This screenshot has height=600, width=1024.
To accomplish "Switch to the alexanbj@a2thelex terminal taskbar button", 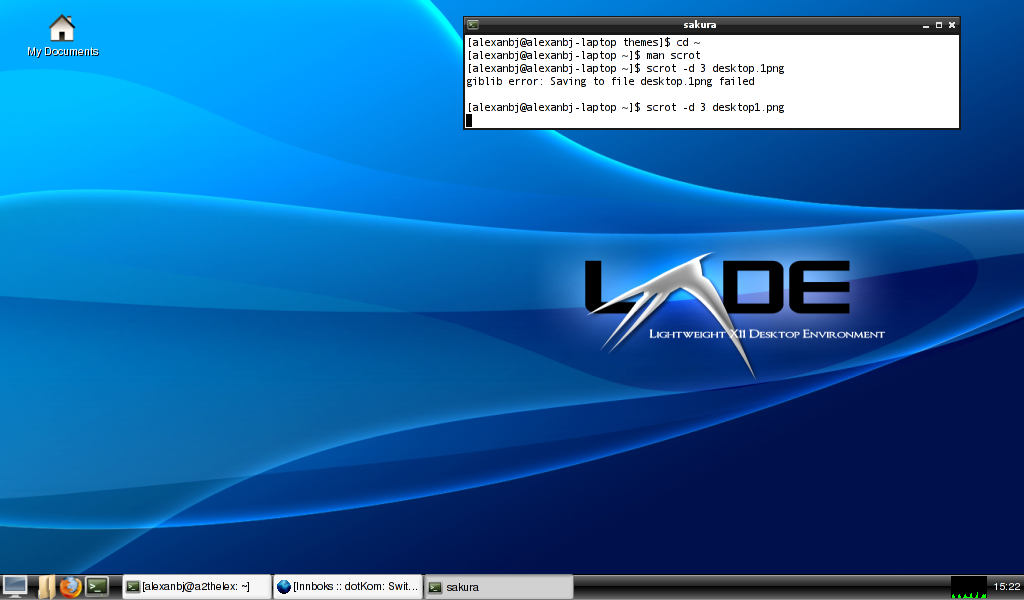I will (x=197, y=586).
